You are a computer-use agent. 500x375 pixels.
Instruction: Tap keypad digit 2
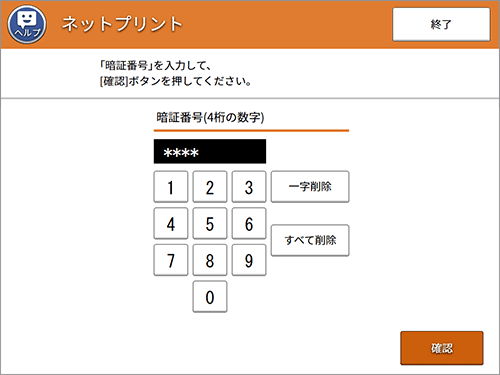(210, 187)
